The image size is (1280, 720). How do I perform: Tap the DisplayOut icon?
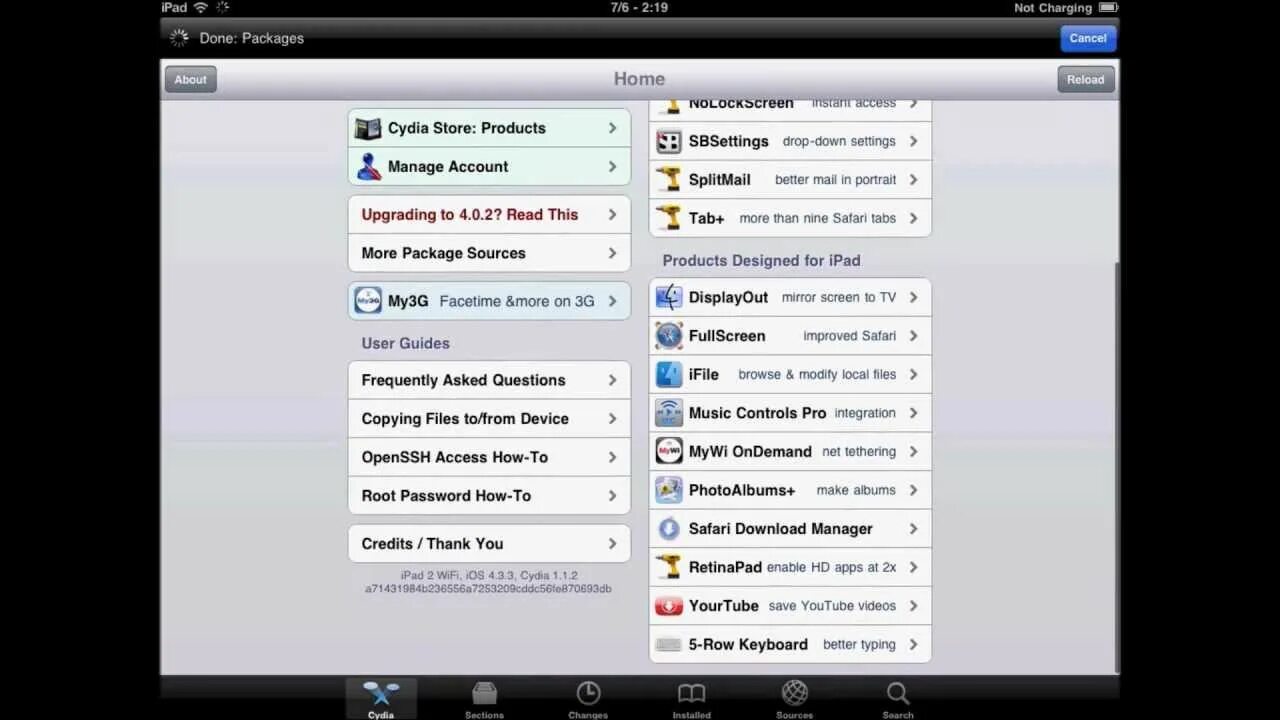point(669,297)
